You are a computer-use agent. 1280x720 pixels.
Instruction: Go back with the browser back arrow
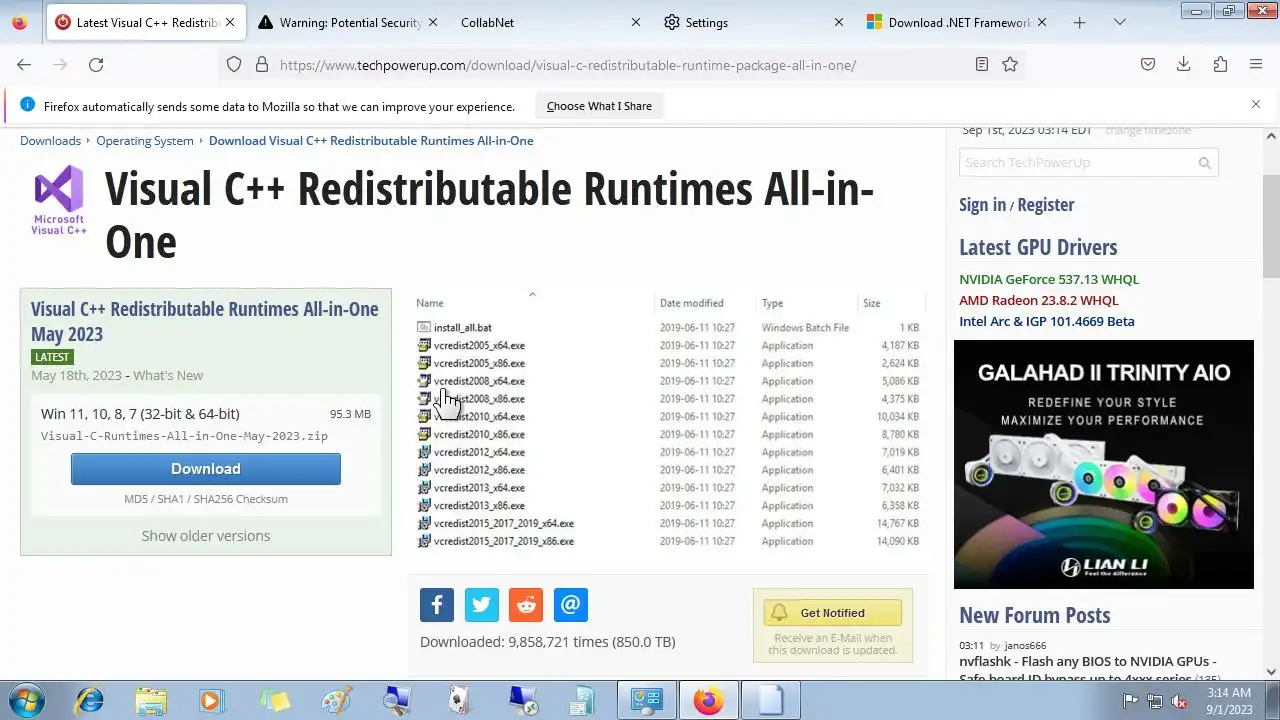coord(24,64)
